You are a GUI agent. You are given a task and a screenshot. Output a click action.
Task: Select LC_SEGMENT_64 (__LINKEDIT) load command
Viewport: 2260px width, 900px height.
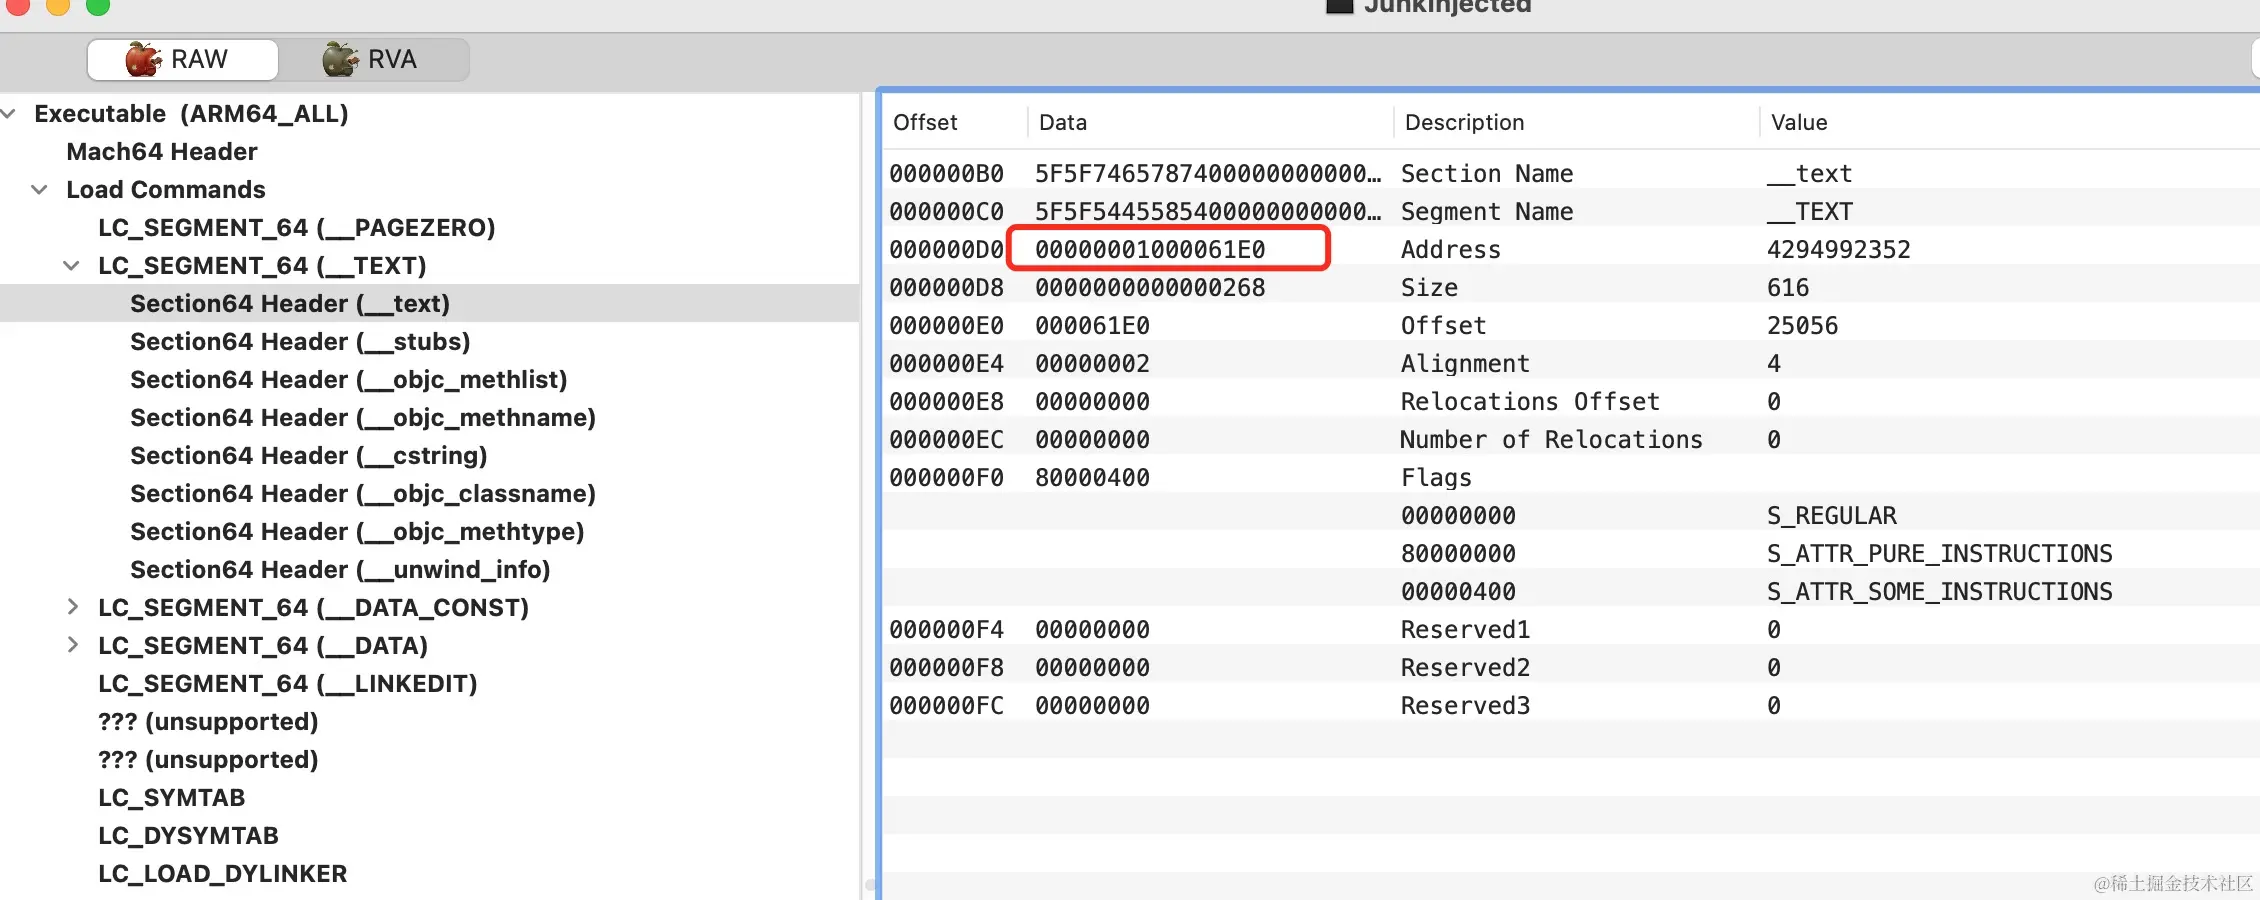pos(288,684)
